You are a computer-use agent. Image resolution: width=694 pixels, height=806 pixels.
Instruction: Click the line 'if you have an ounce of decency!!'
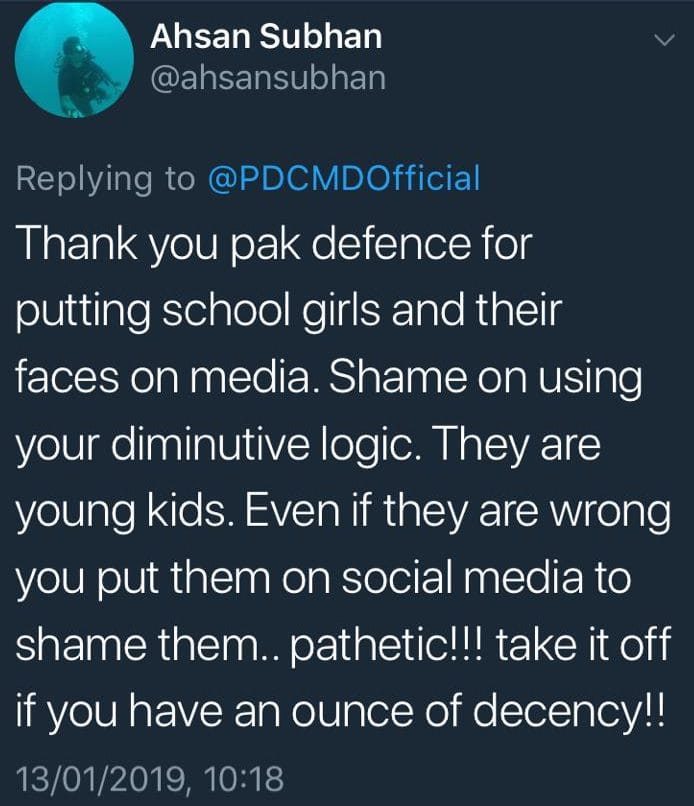pos(341,712)
